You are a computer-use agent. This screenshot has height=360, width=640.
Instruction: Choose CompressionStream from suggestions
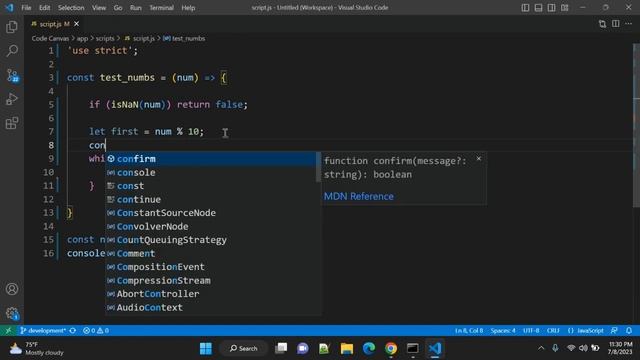(211, 280)
